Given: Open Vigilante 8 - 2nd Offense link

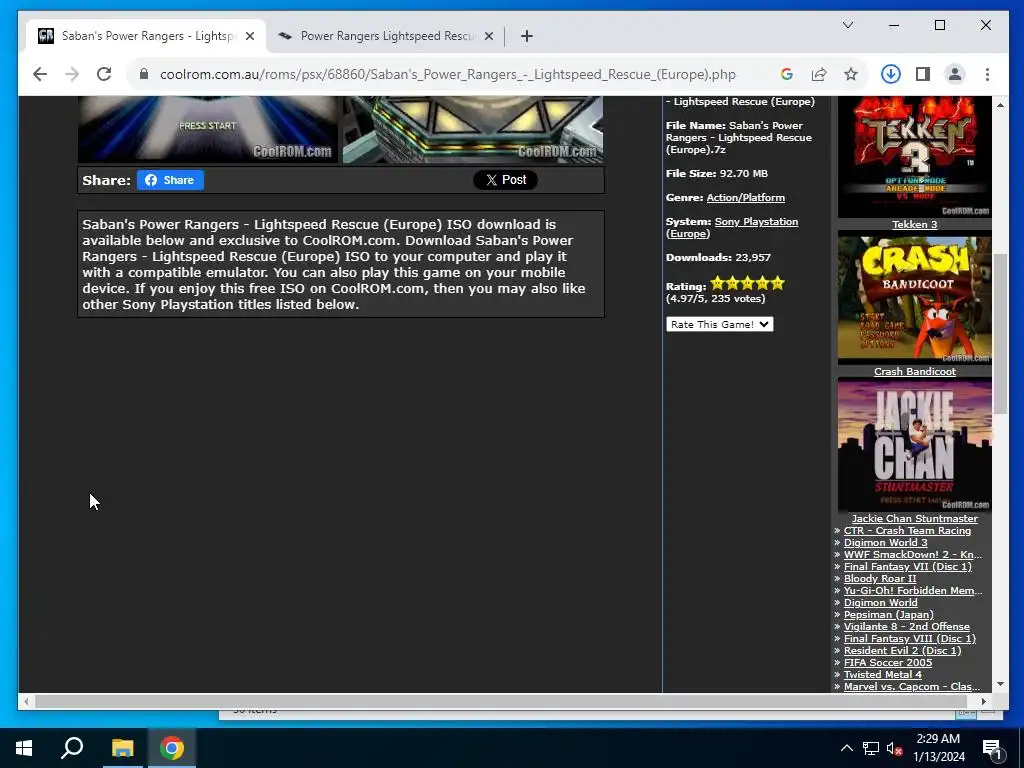Looking at the screenshot, I should point(906,627).
